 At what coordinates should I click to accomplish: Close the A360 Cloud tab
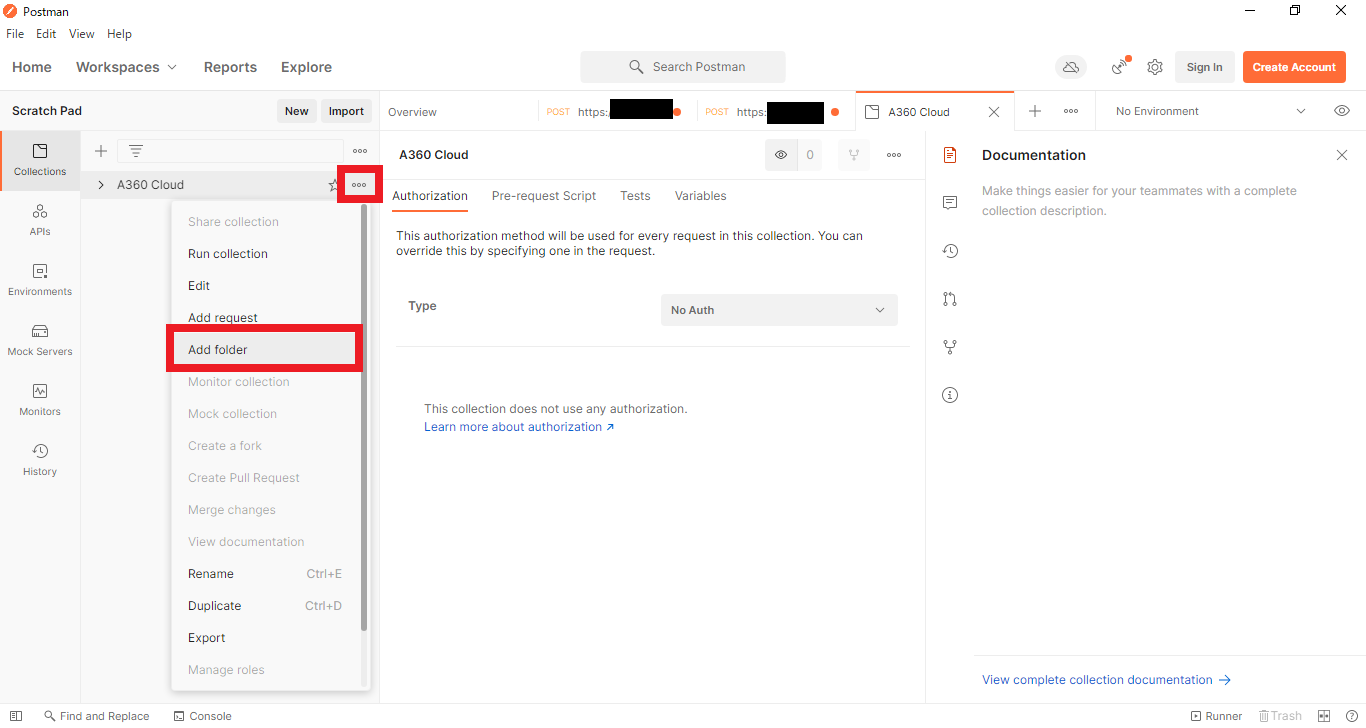994,112
